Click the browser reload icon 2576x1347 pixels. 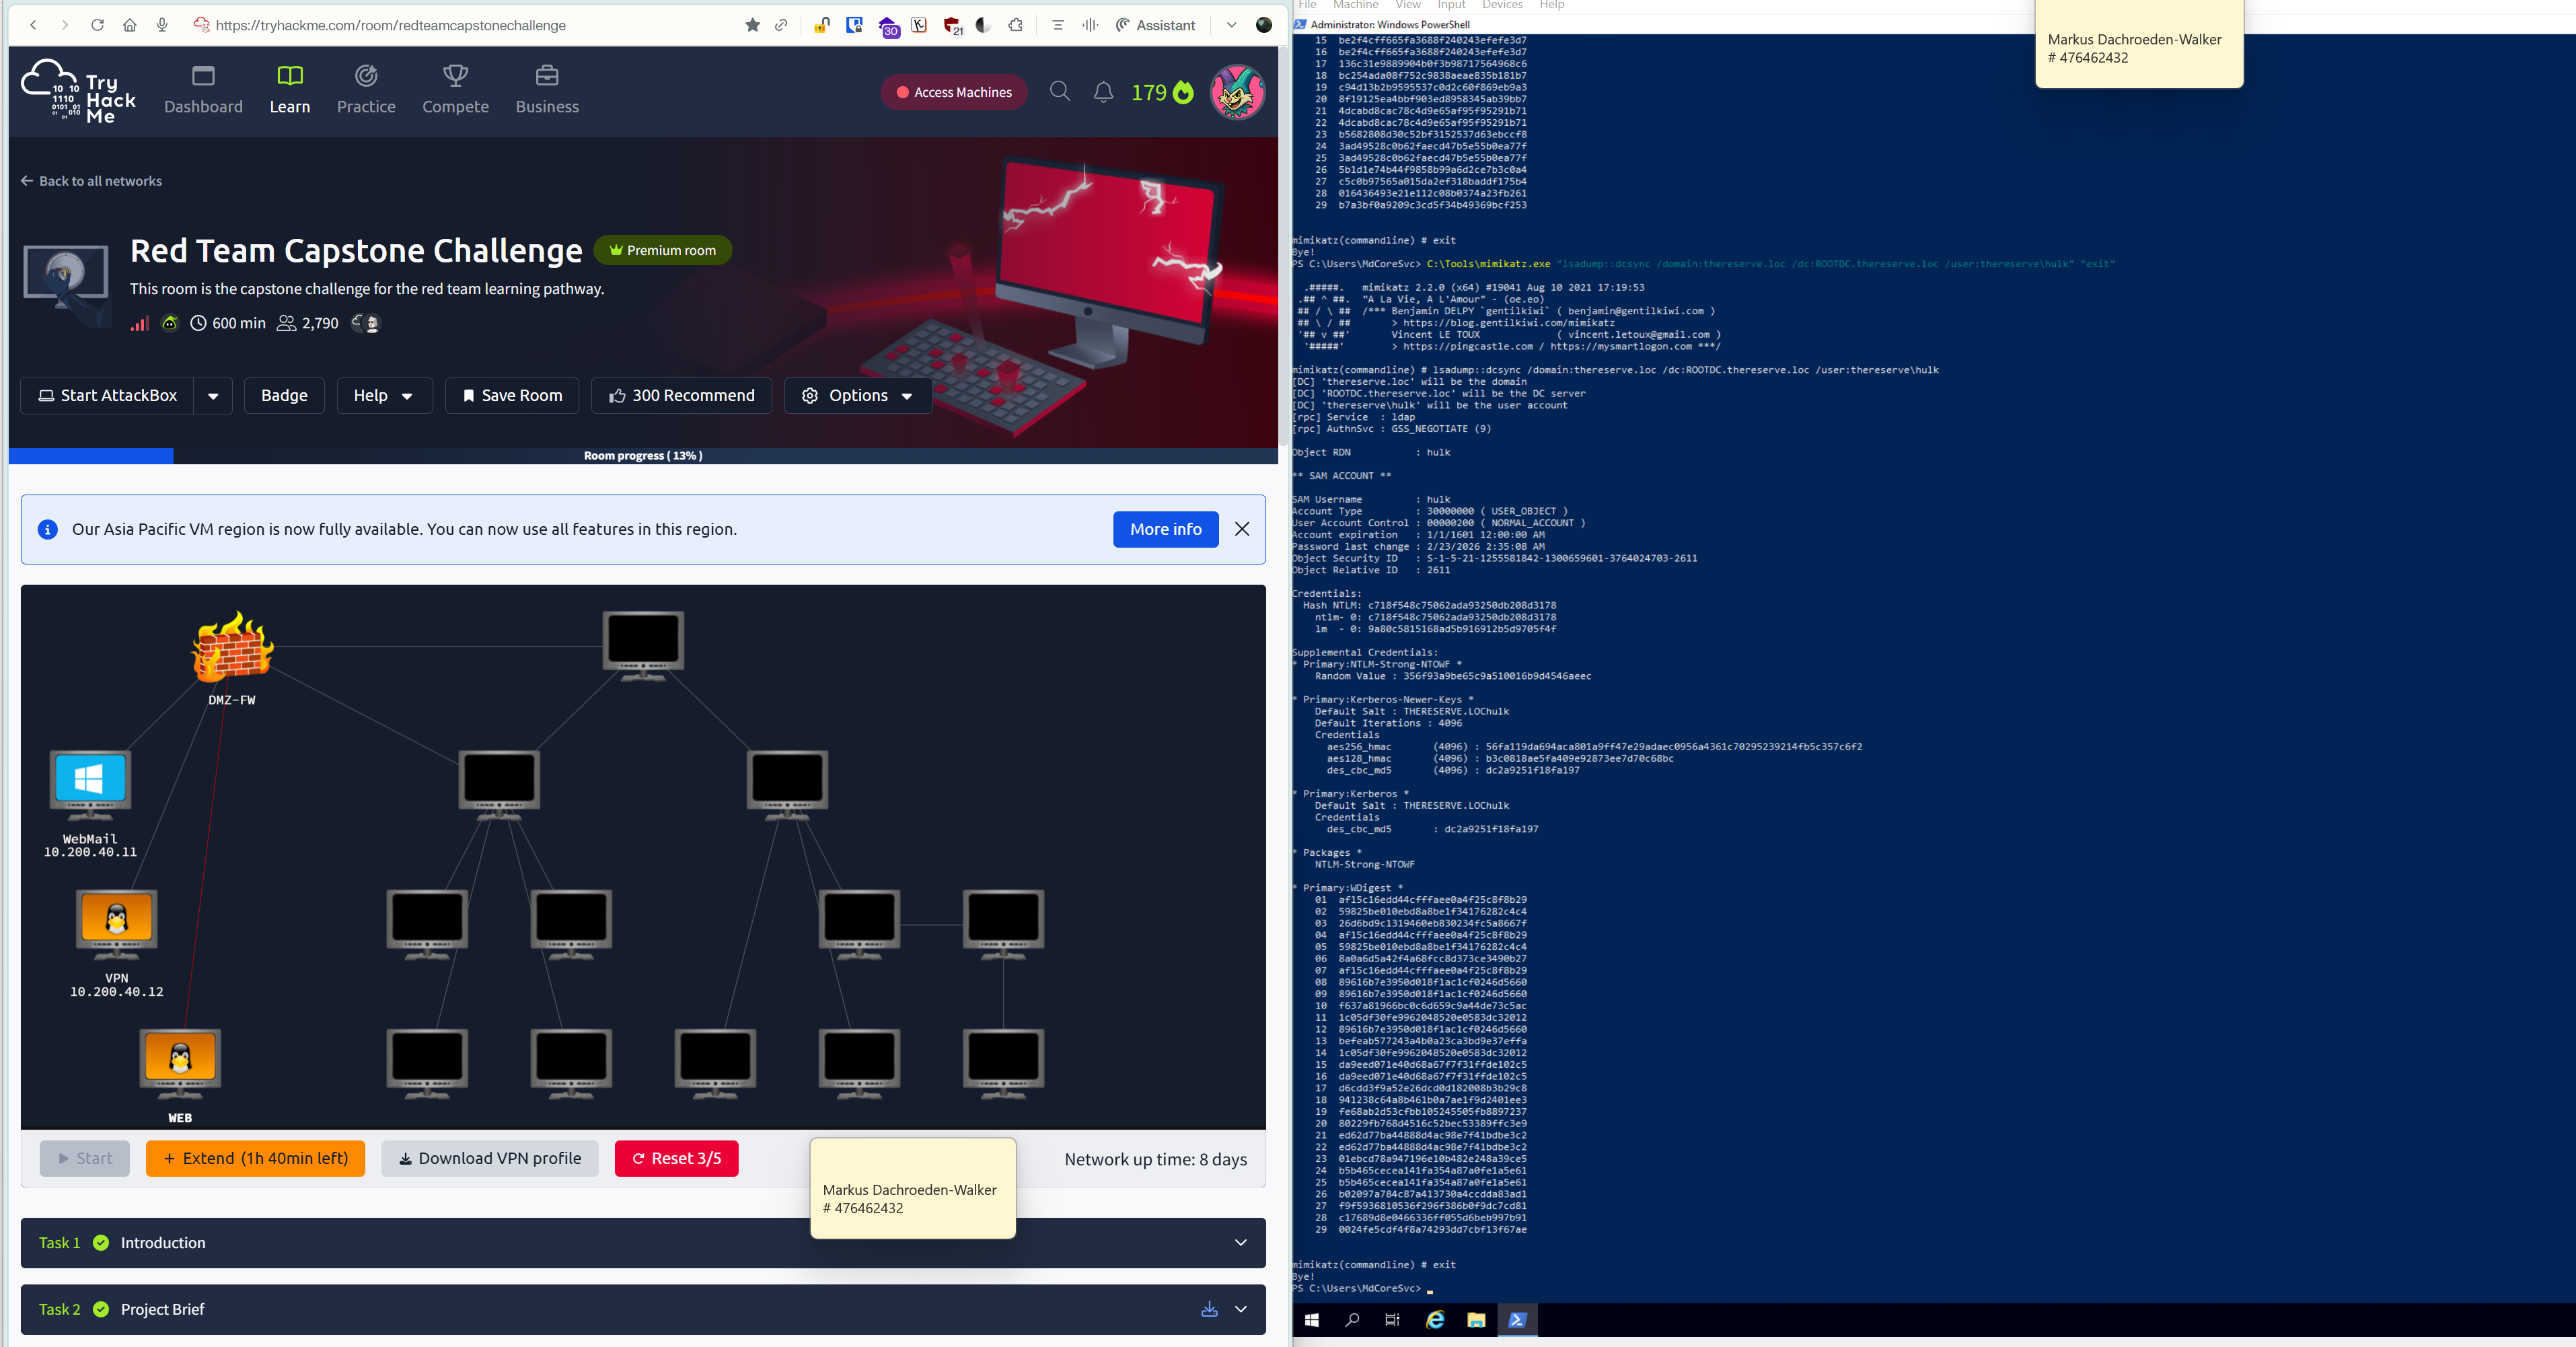[x=97, y=25]
